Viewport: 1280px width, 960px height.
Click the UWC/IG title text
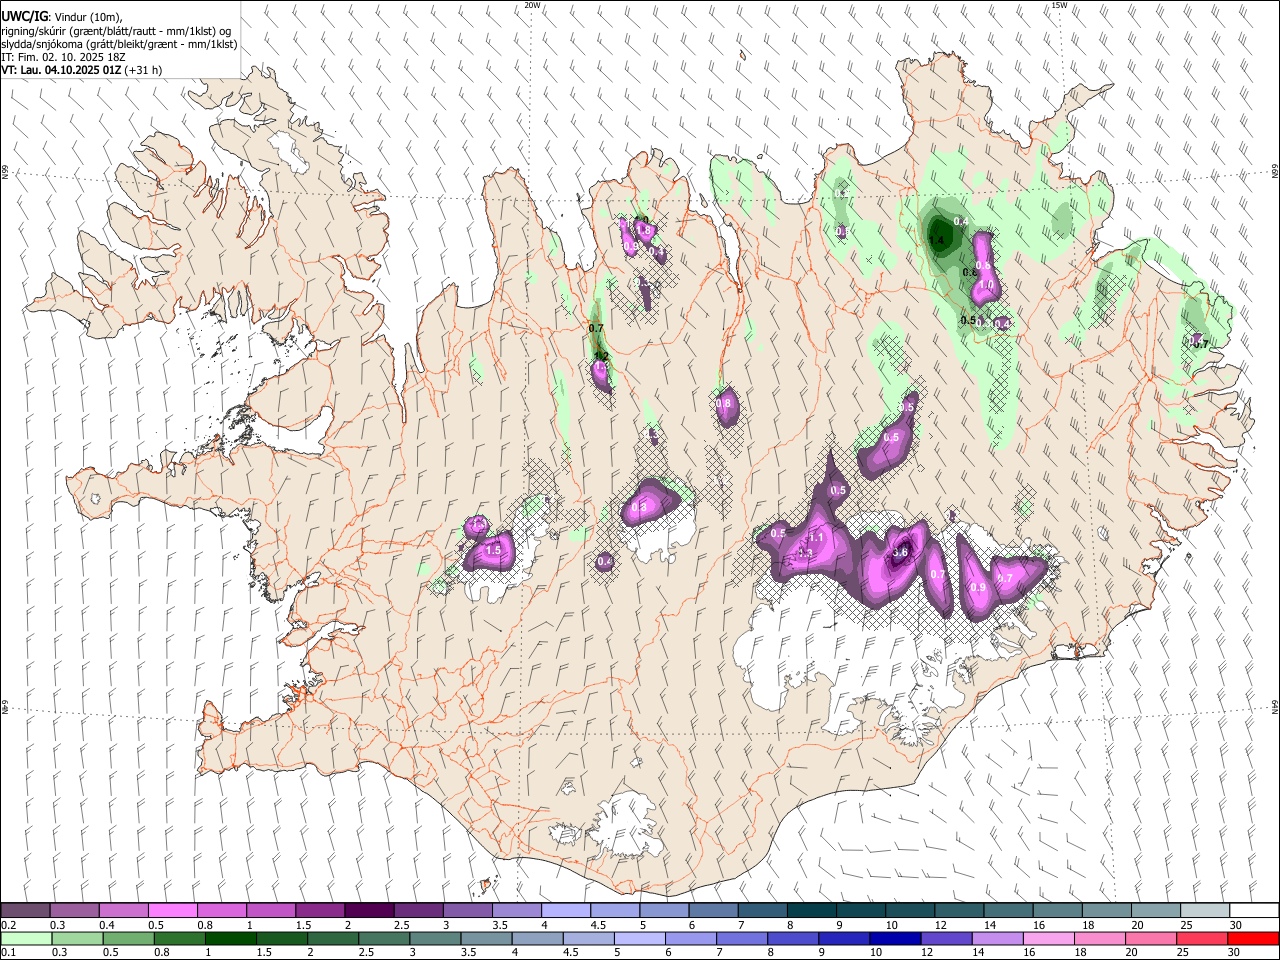click(x=24, y=17)
